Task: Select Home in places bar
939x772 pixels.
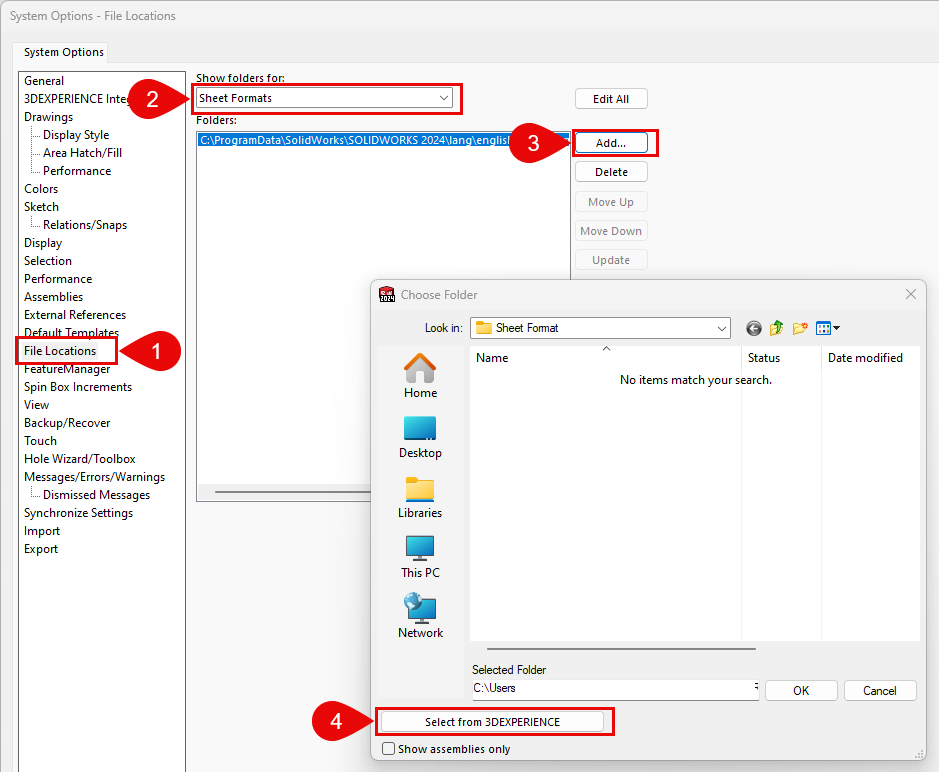Action: point(420,376)
